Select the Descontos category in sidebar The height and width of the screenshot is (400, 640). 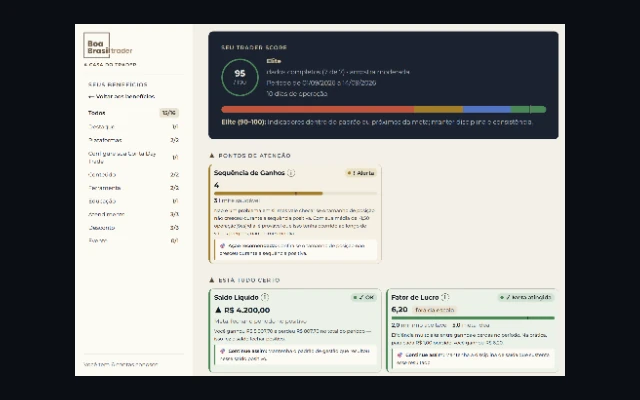click(133, 228)
